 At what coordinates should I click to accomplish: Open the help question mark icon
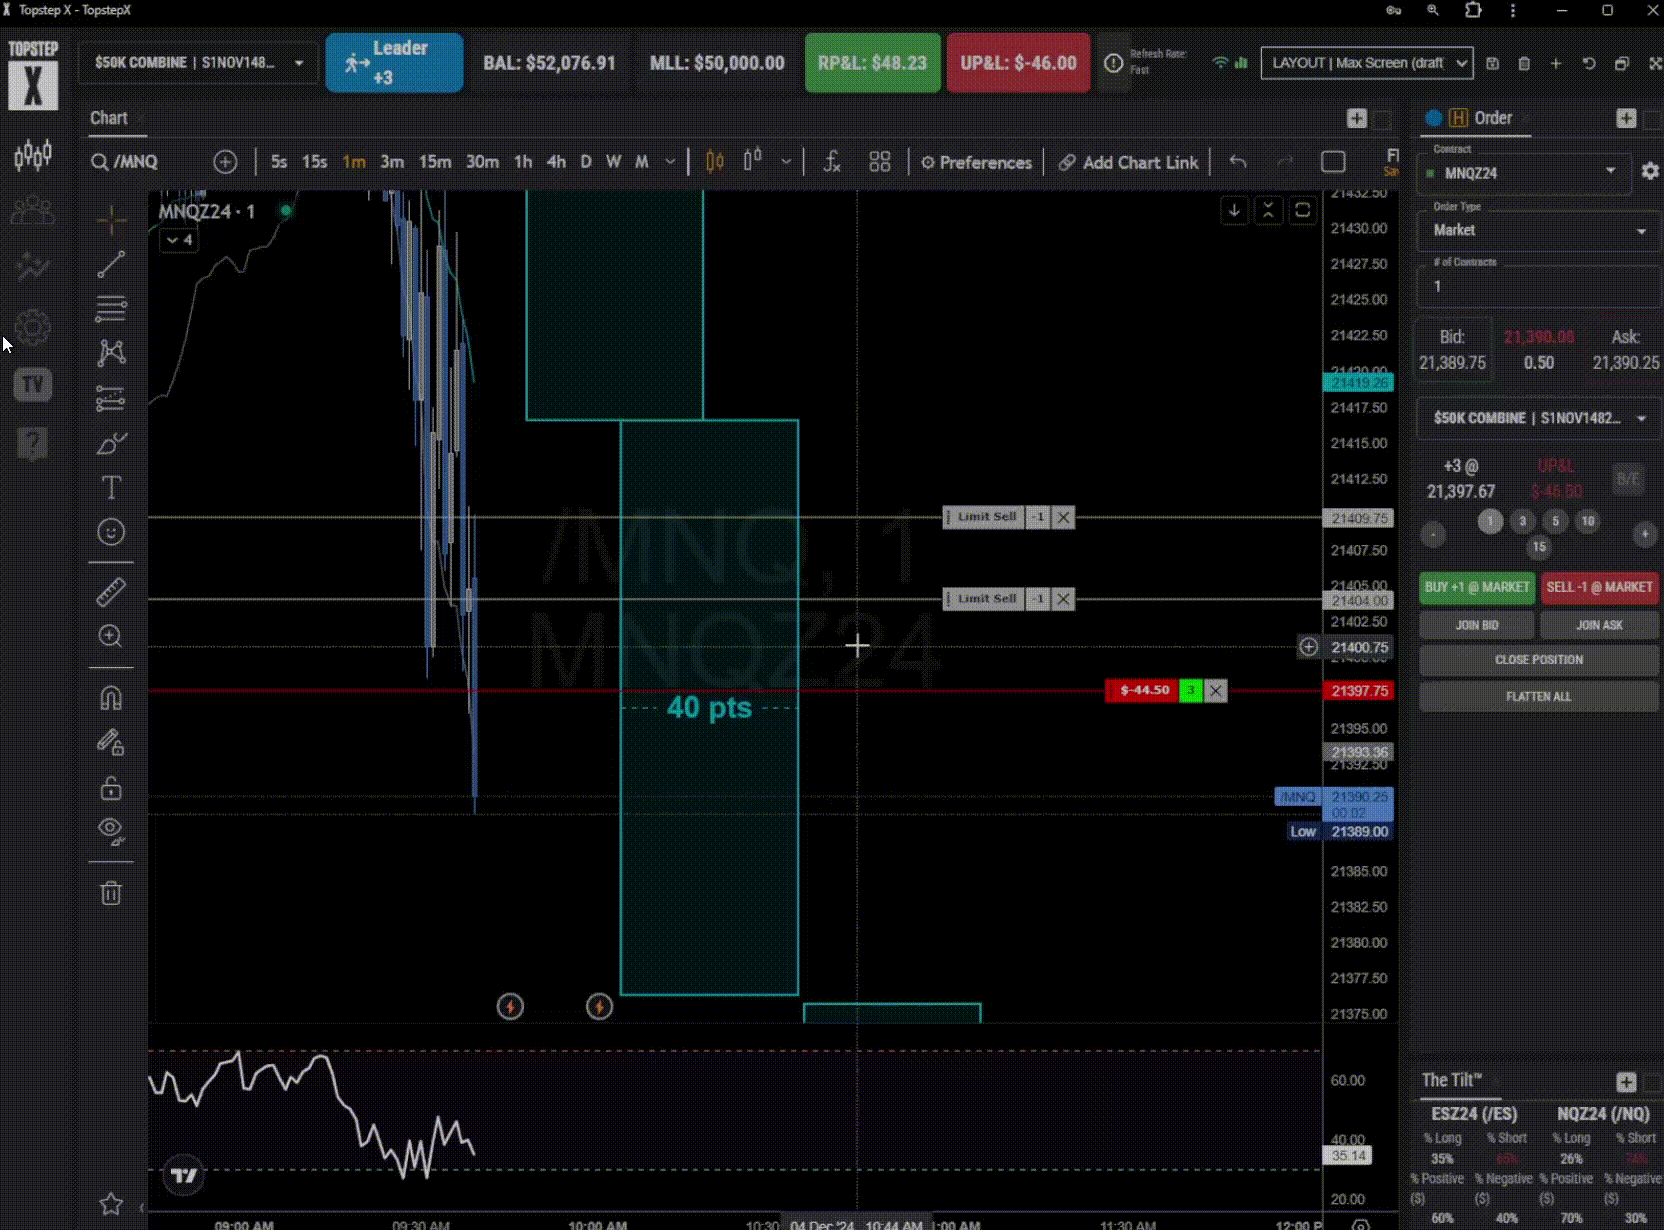click(33, 443)
